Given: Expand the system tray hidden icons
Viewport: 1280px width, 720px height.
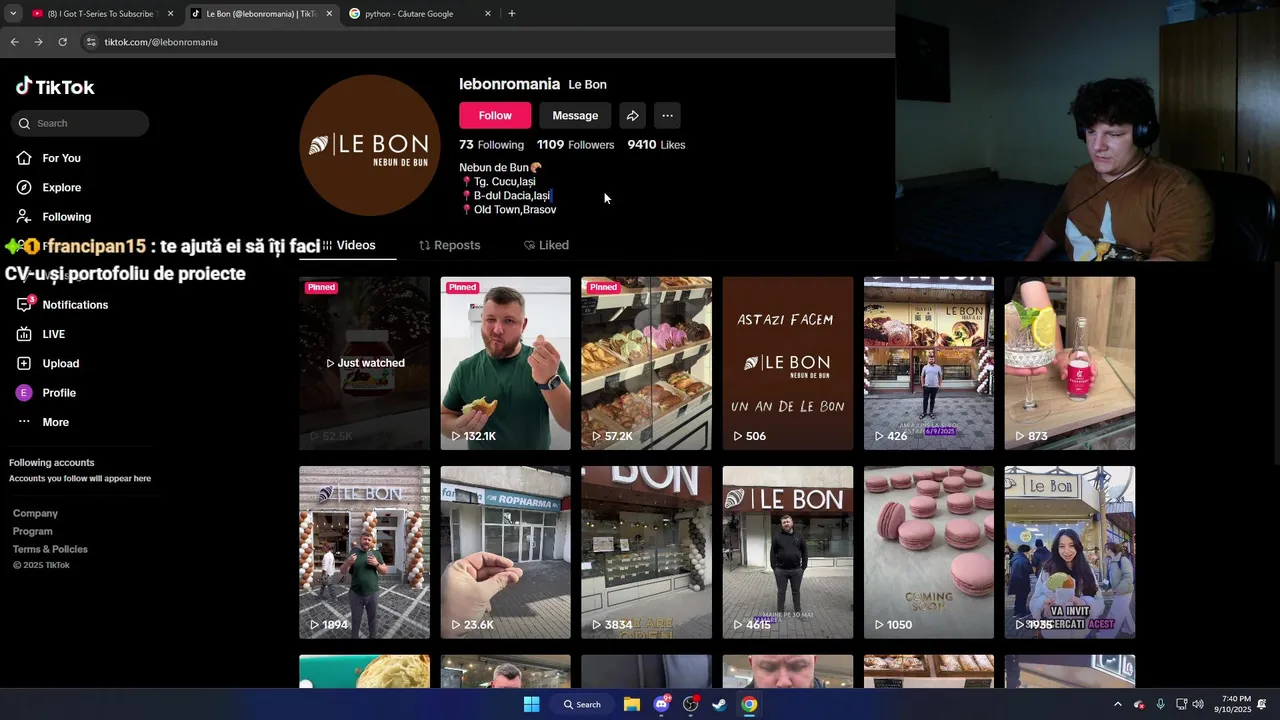Looking at the screenshot, I should [1118, 704].
